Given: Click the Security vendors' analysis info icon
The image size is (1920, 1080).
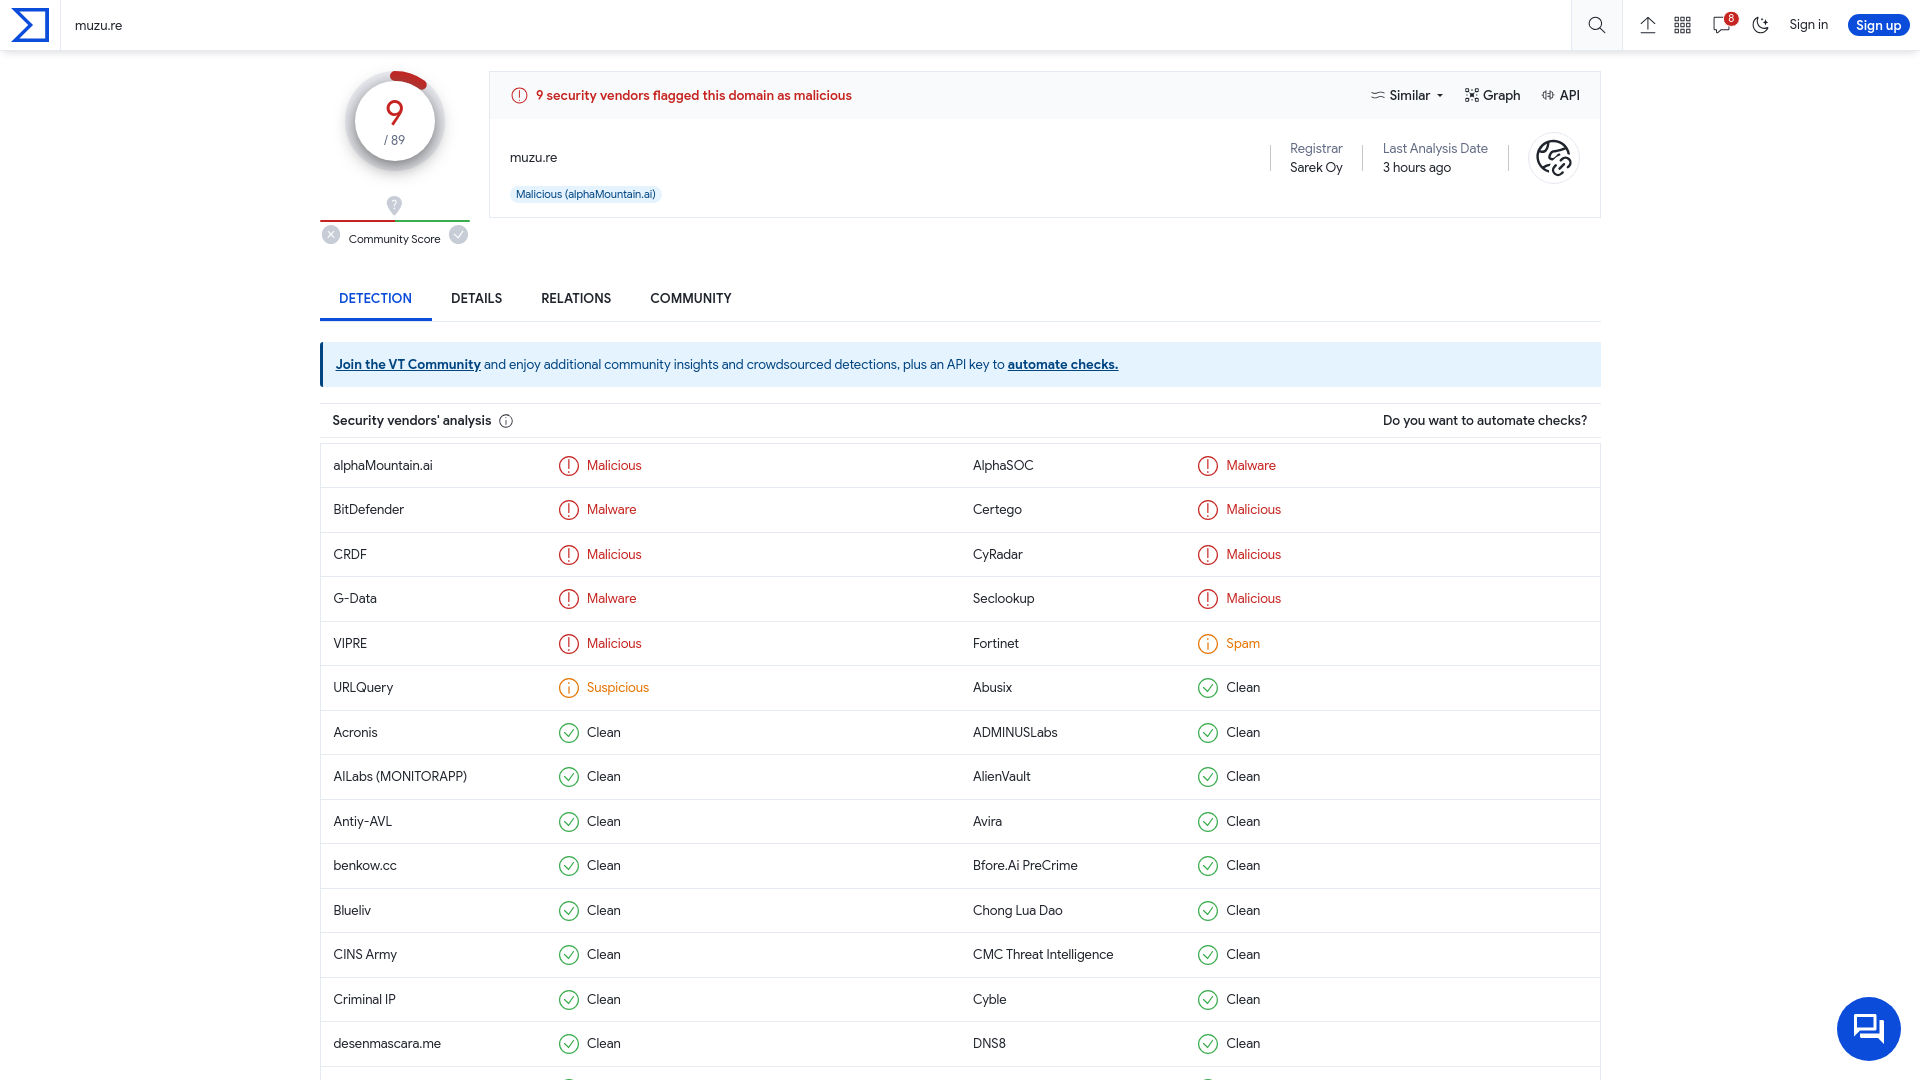Looking at the screenshot, I should pos(506,421).
